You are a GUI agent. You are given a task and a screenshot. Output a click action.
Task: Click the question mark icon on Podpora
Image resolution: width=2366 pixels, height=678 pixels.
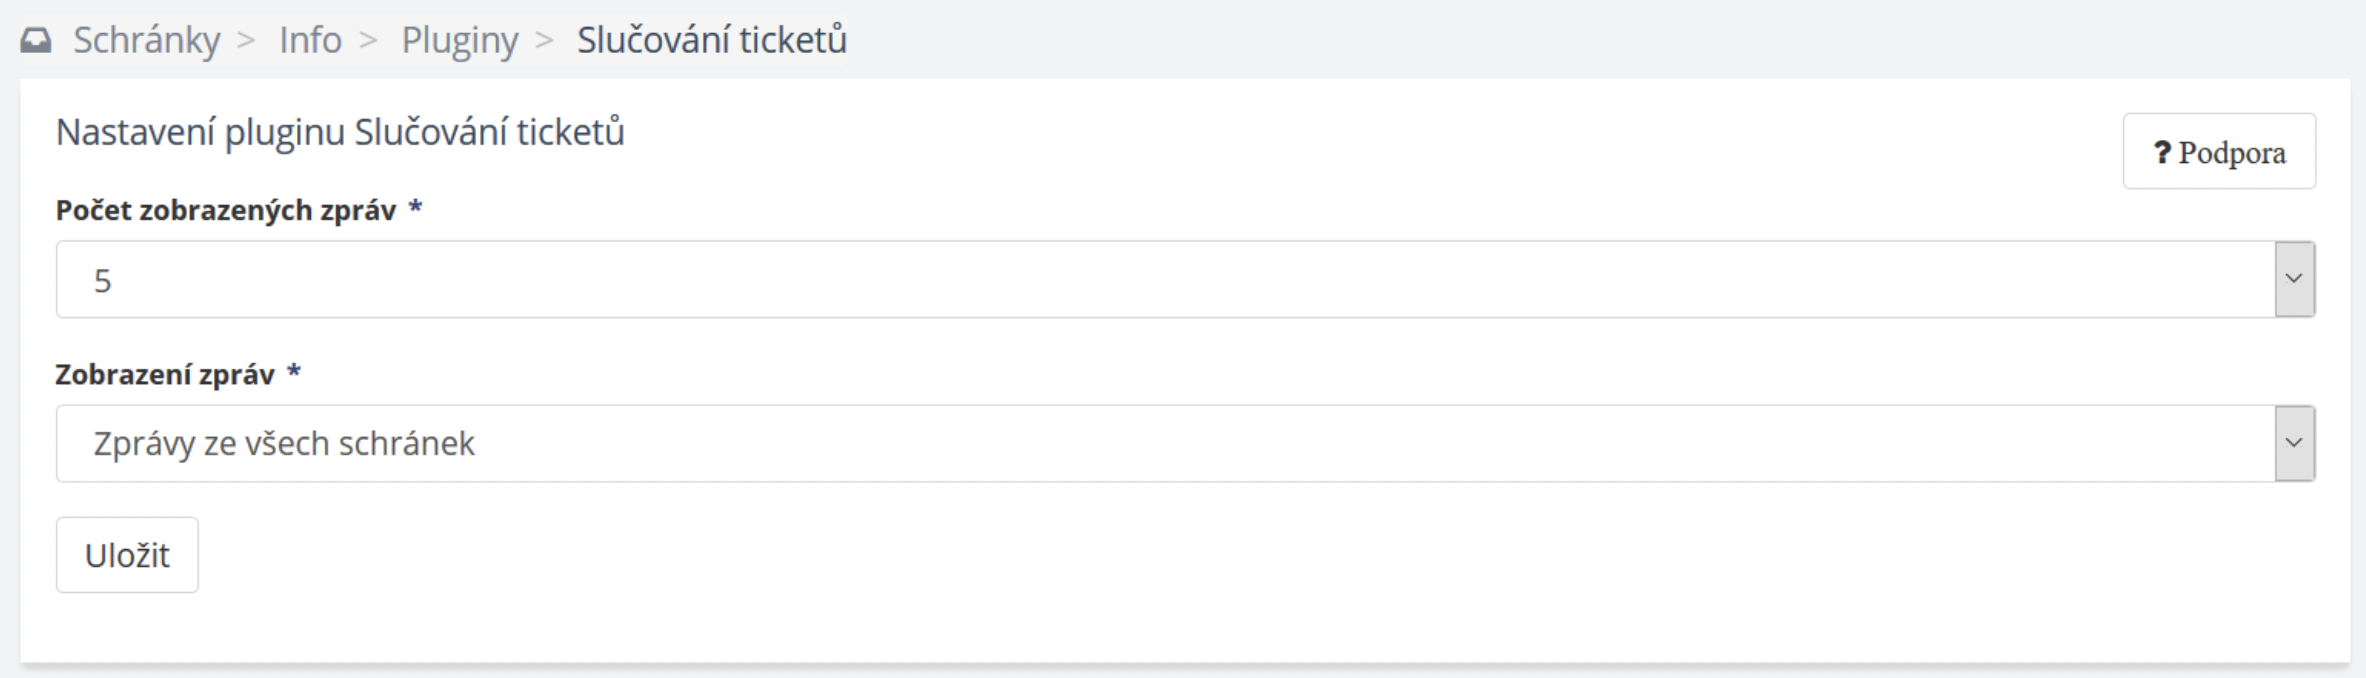(x=2162, y=153)
